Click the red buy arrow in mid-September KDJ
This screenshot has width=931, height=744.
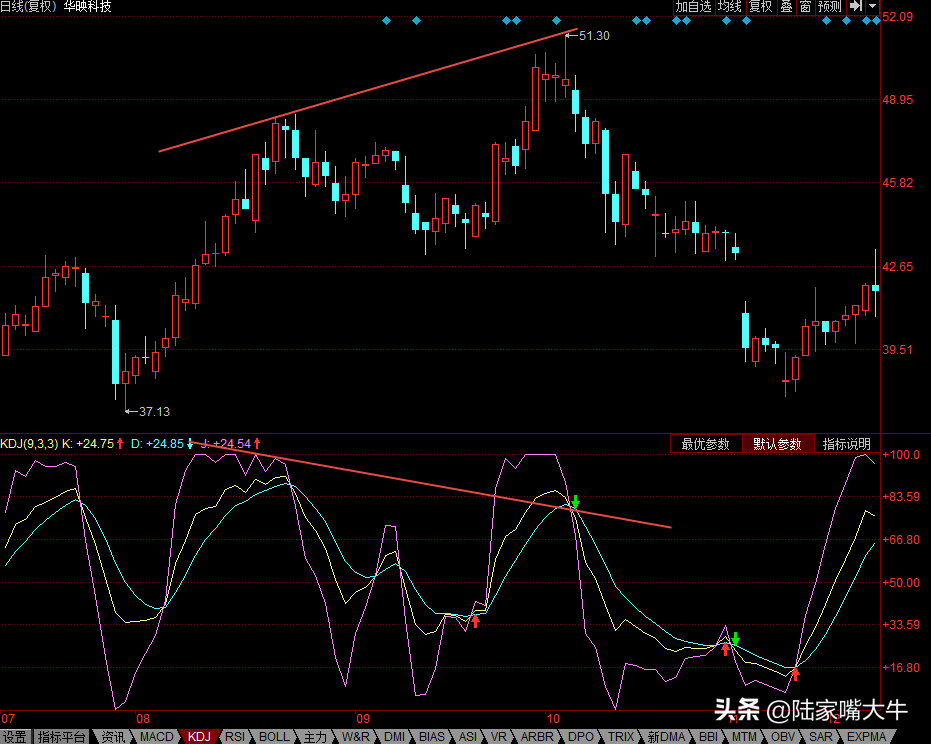click(475, 621)
